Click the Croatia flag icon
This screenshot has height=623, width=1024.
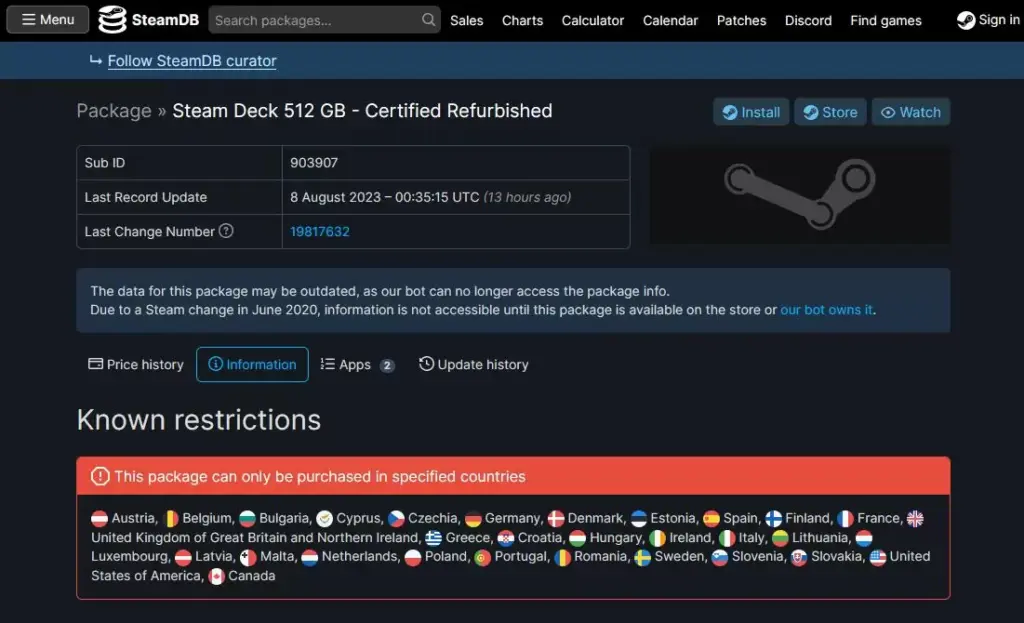point(505,539)
